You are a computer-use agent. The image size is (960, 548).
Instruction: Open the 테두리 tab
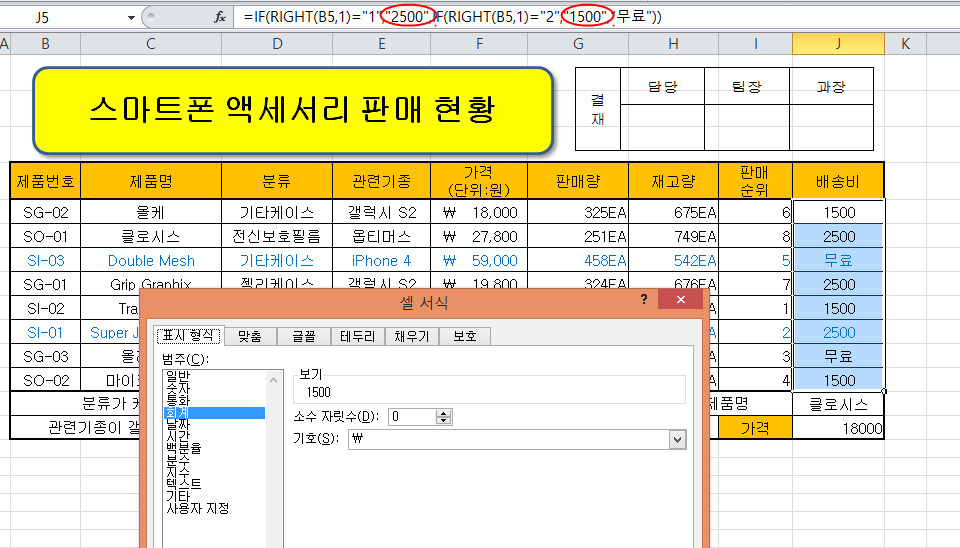(357, 336)
